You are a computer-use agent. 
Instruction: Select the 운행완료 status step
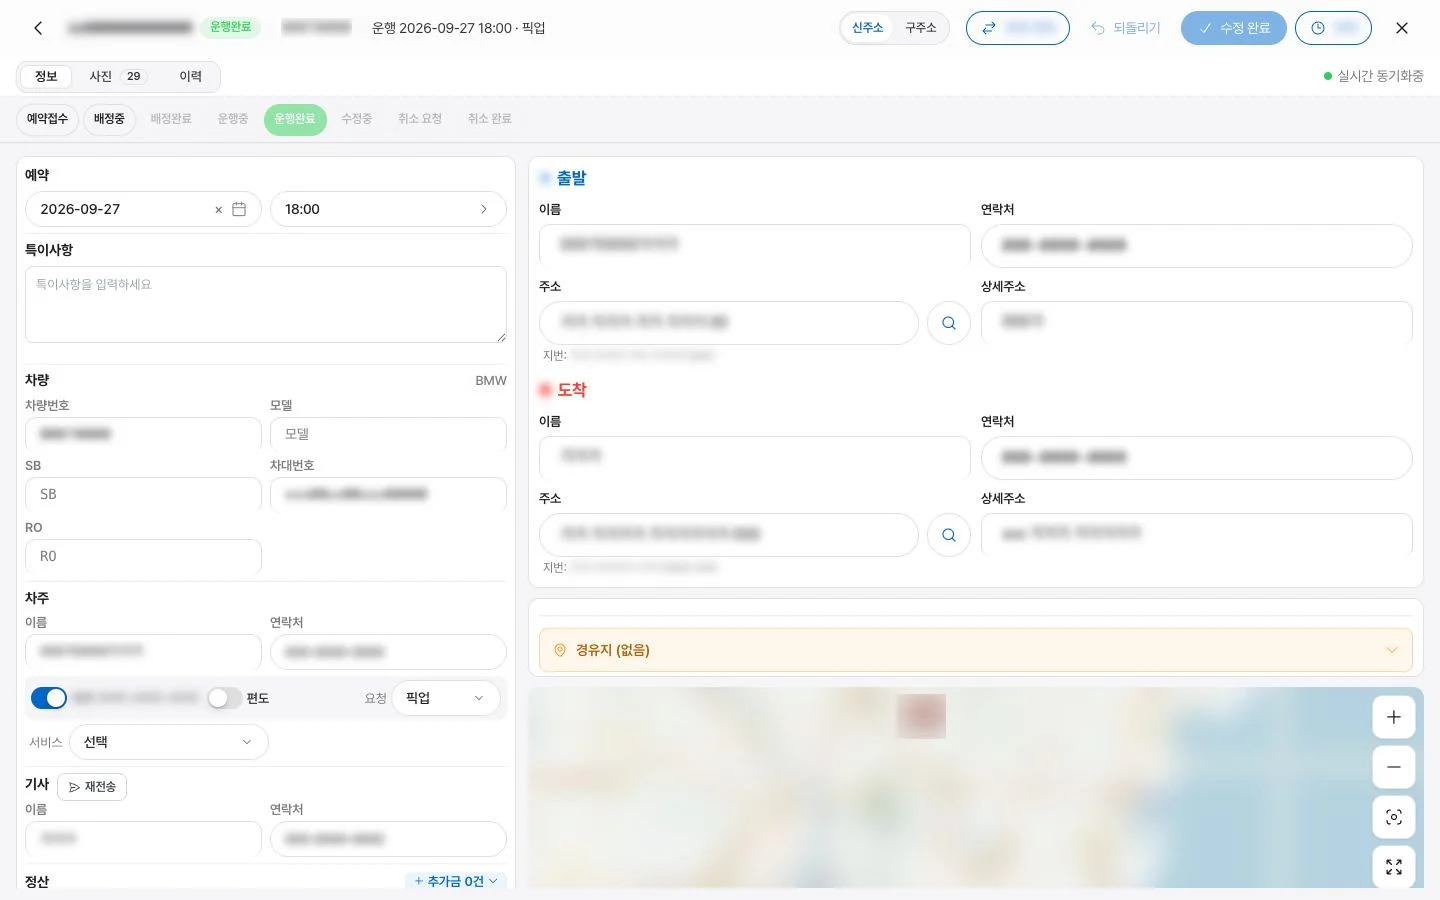click(295, 119)
